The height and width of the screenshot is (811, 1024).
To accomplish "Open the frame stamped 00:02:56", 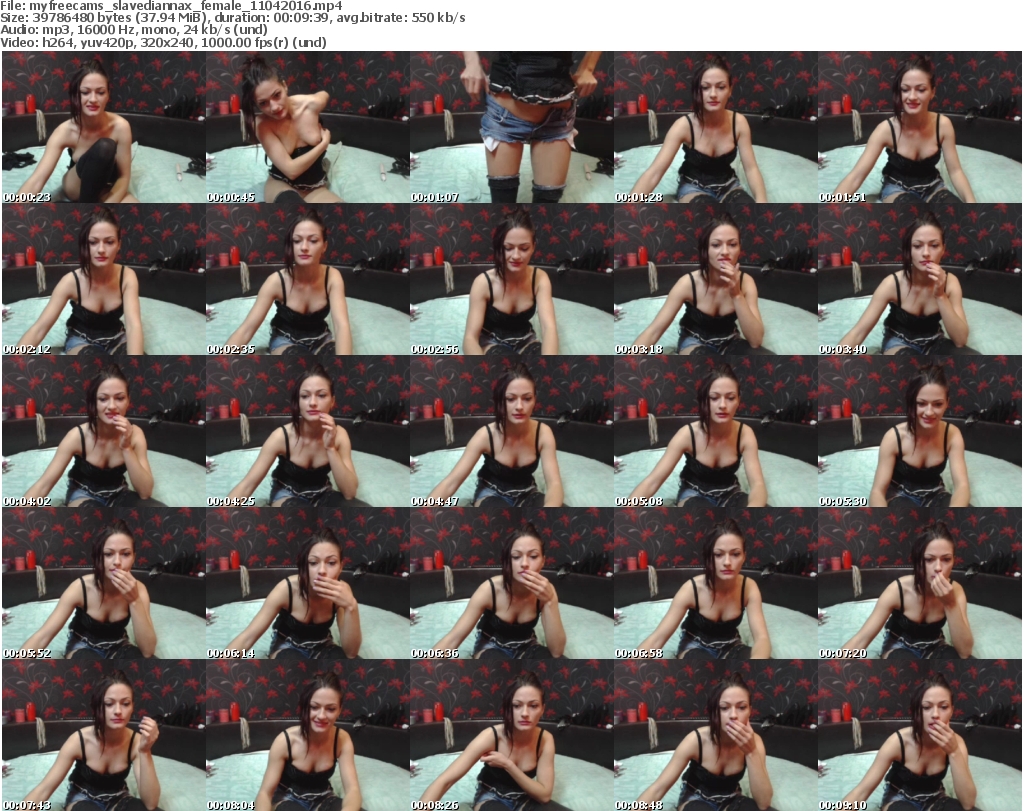I will [511, 279].
